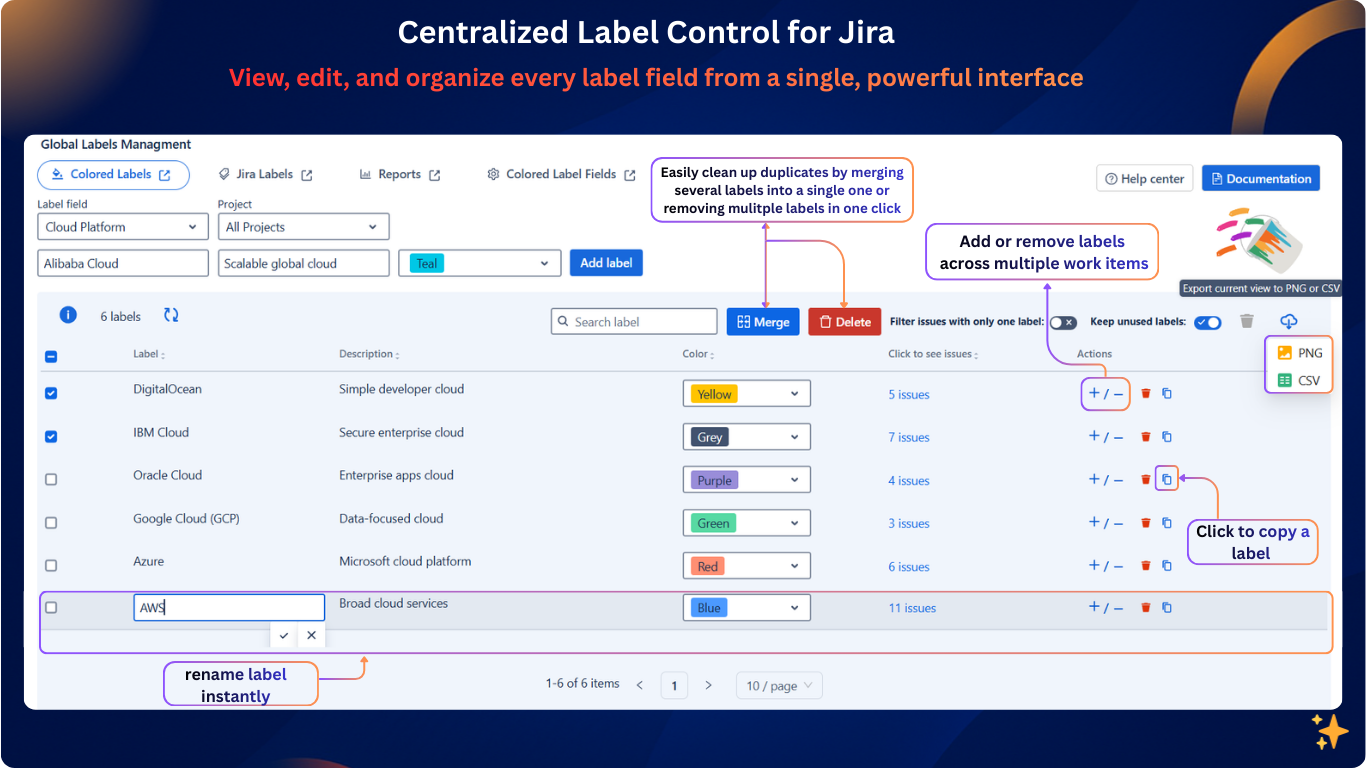This screenshot has height=768, width=1366.
Task: Click the Add label button
Action: 606,262
